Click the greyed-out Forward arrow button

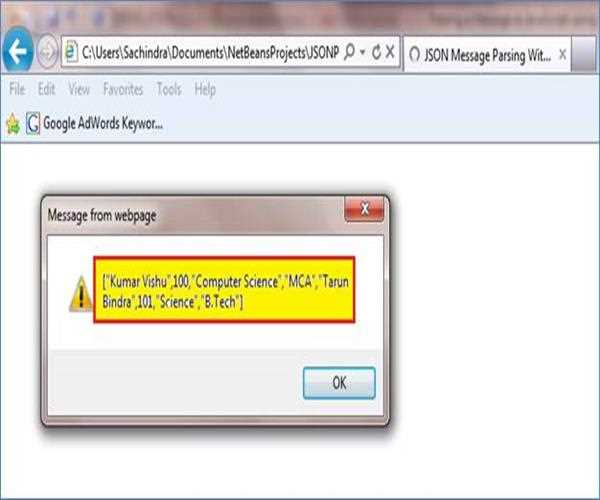click(x=47, y=52)
